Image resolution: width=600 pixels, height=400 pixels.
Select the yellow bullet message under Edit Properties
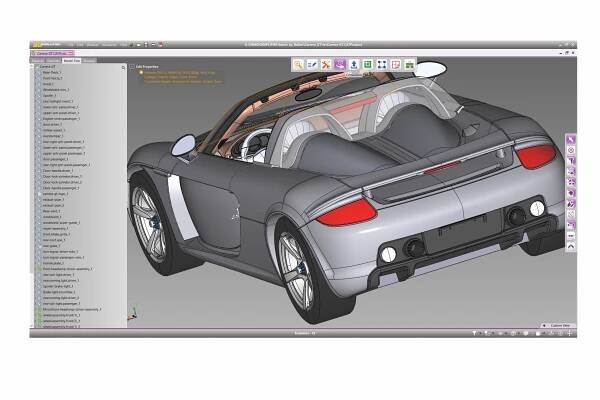point(141,72)
